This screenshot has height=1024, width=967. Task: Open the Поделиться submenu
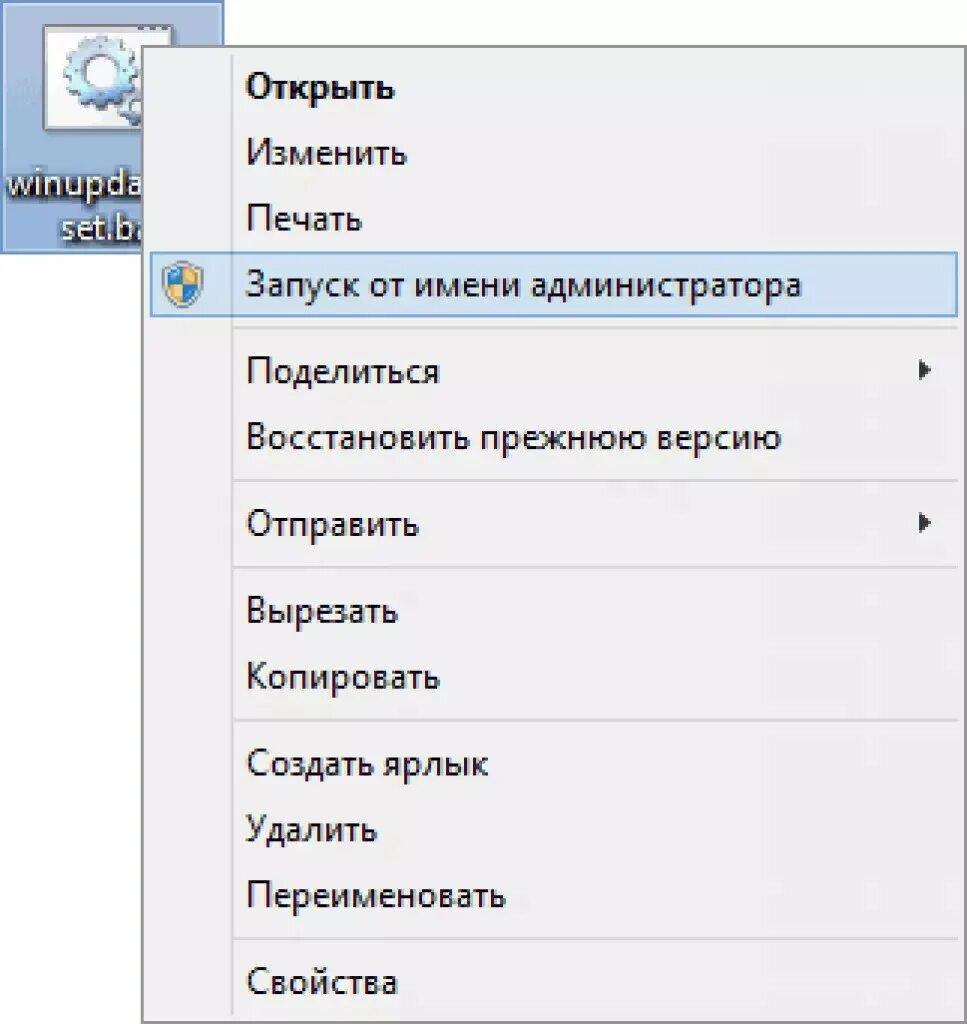(553, 371)
